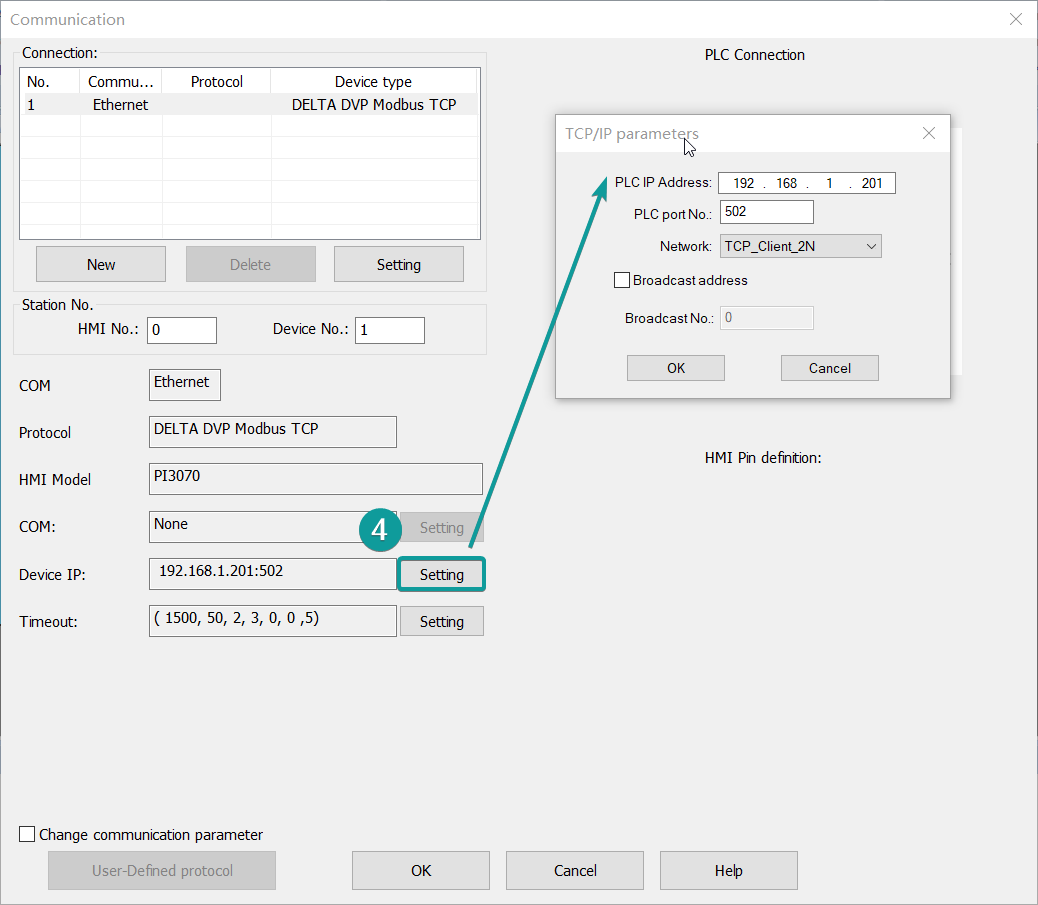Open Setting below the connection list
The width and height of the screenshot is (1038, 905).
click(398, 264)
